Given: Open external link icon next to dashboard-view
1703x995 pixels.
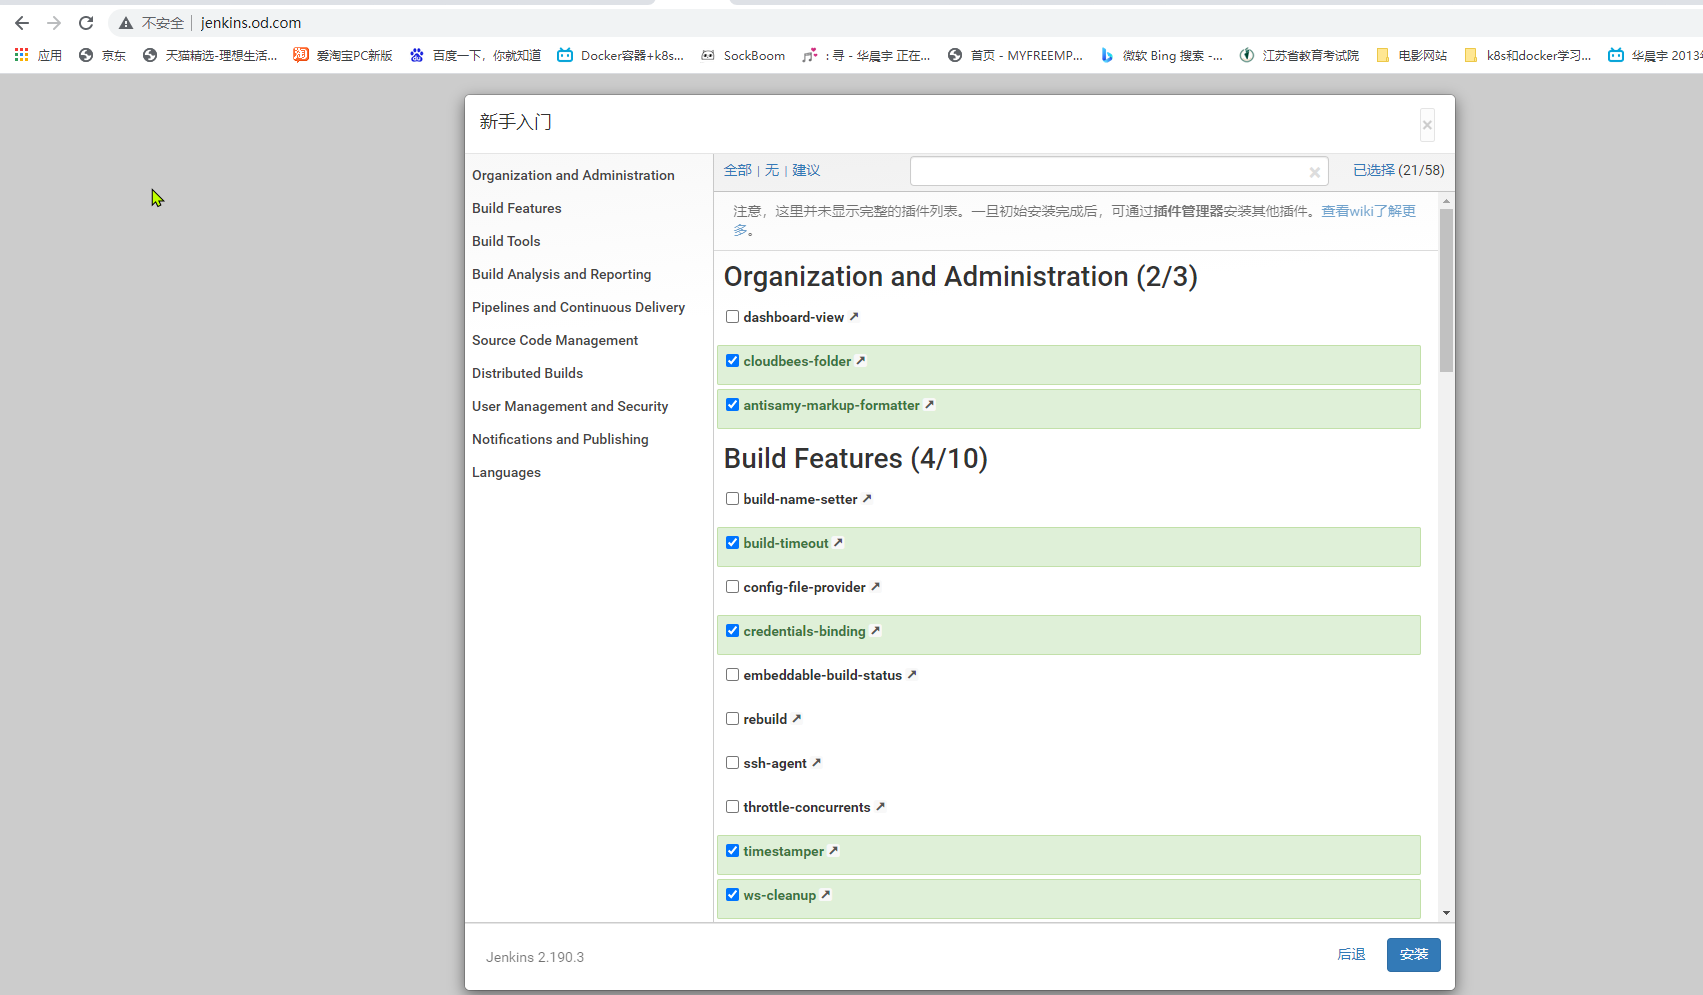Looking at the screenshot, I should pos(854,316).
